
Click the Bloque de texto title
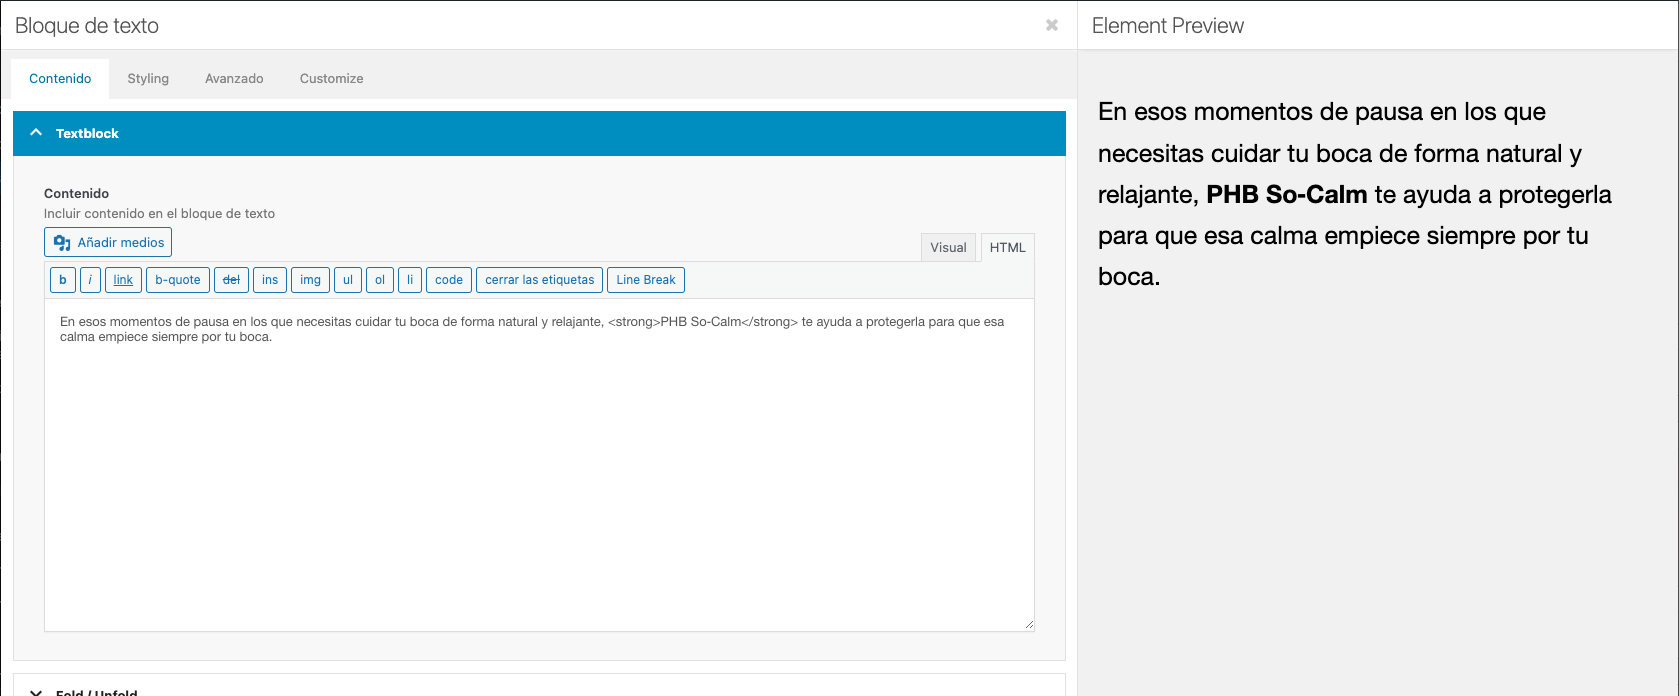[x=87, y=26]
